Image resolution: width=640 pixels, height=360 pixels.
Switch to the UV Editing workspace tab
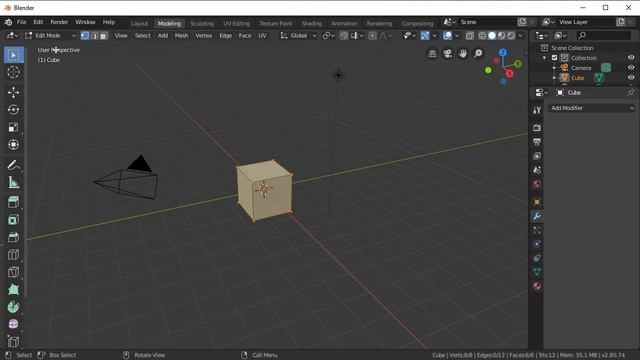(236, 24)
